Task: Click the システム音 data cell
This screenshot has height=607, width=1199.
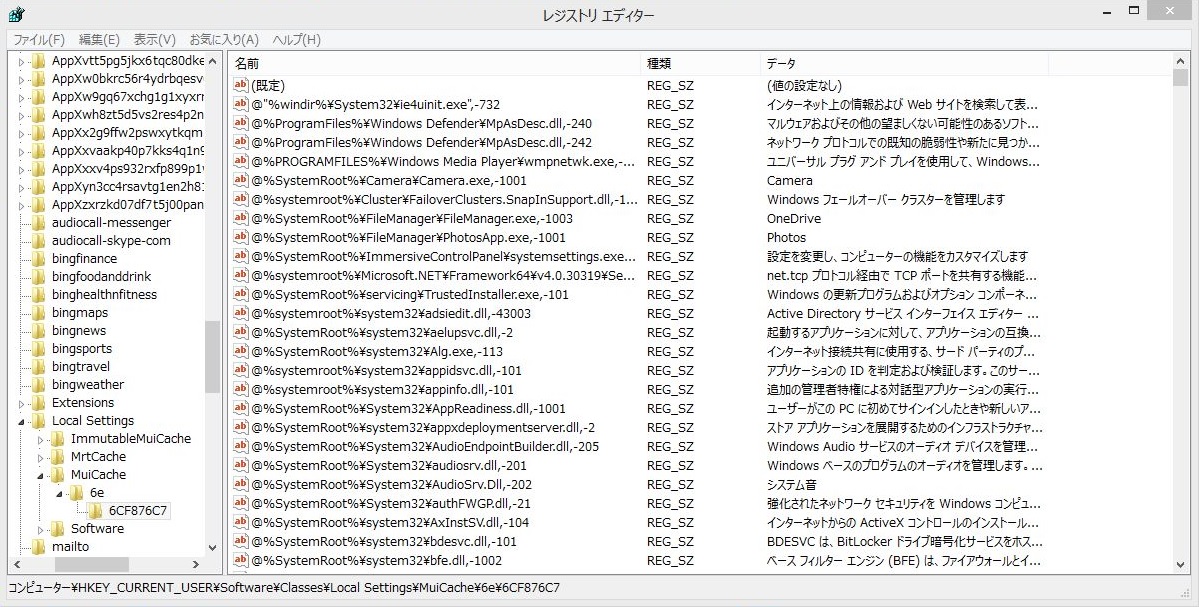Action: [791, 485]
